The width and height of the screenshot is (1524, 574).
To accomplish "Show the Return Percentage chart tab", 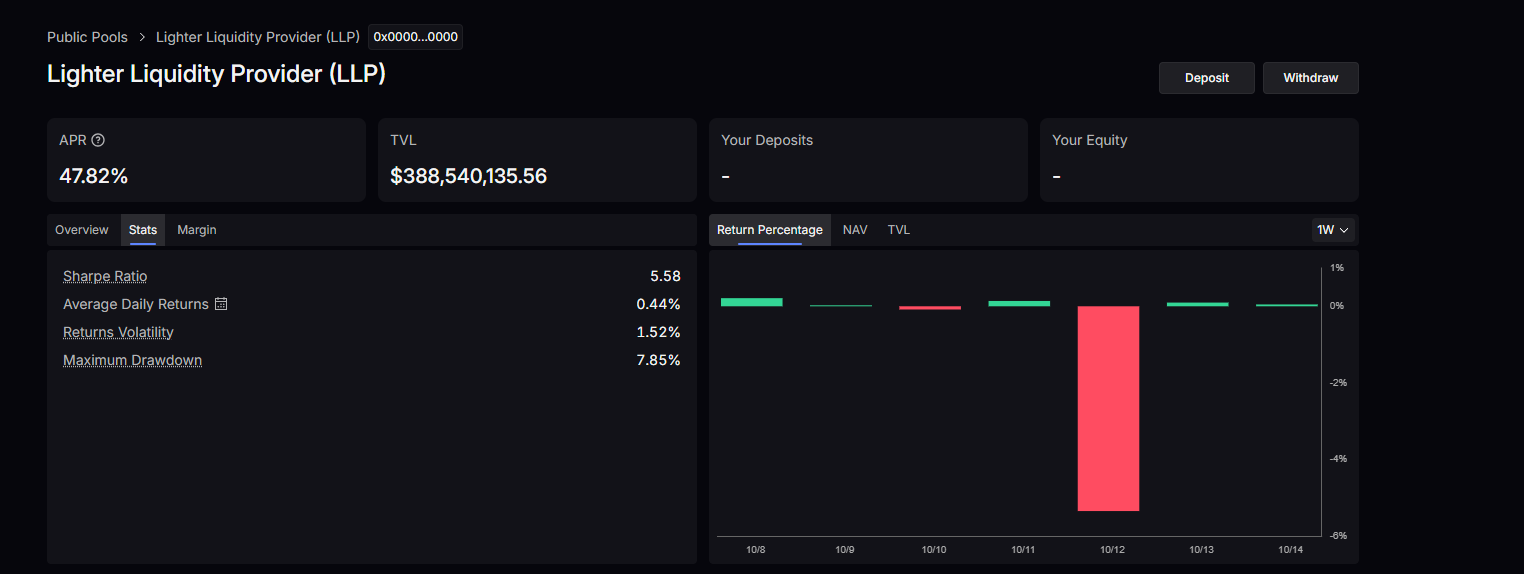I will (769, 230).
